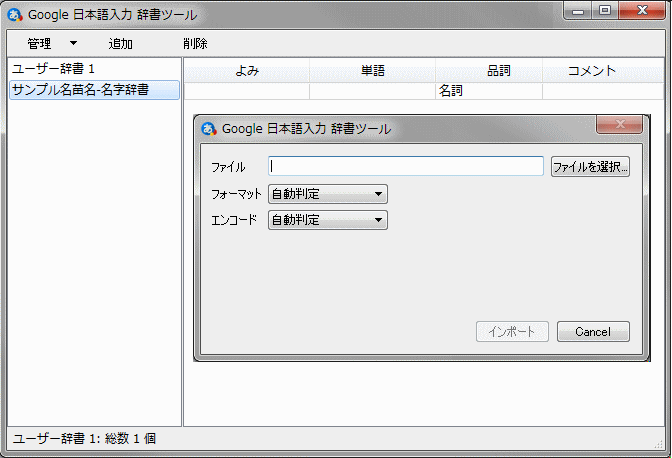Click the コメント column header
Image resolution: width=672 pixels, height=458 pixels.
[x=603, y=70]
